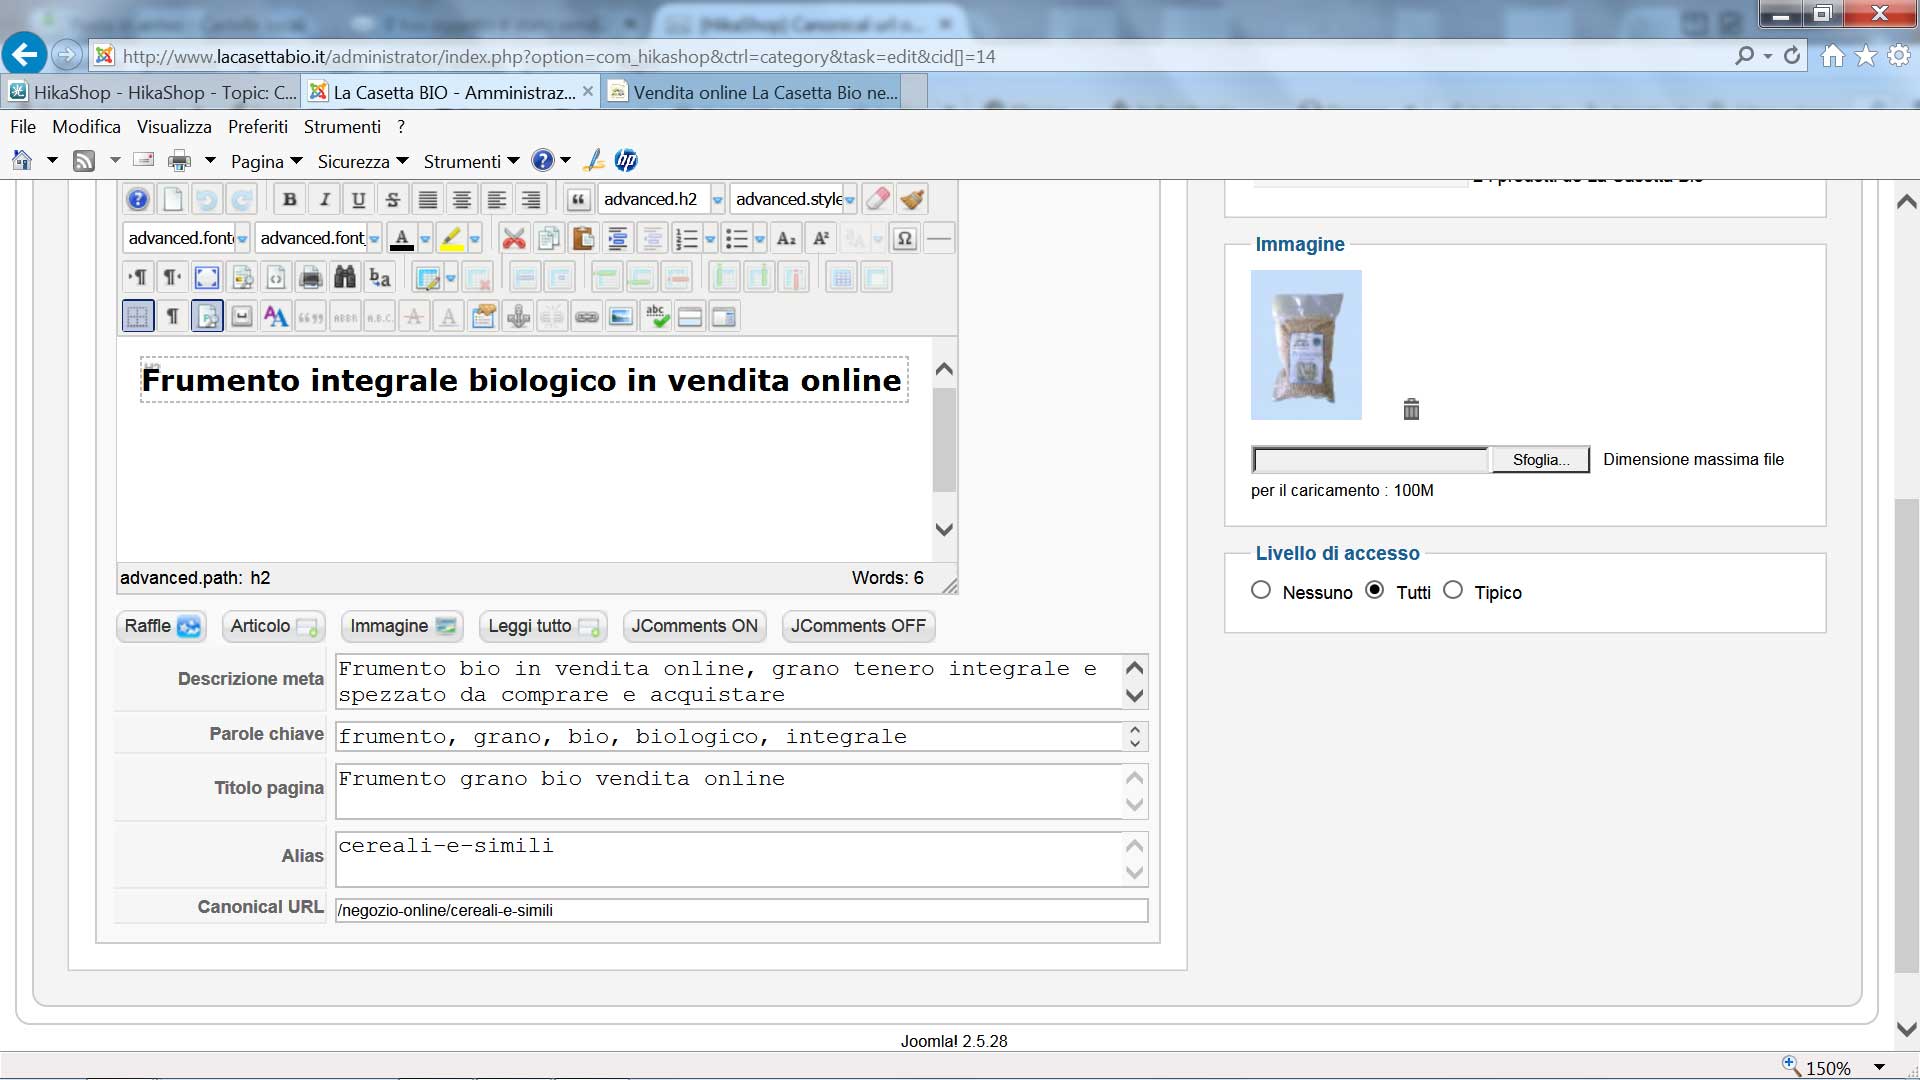Open find with binoculars icon
The image size is (1920, 1080).
click(345, 277)
